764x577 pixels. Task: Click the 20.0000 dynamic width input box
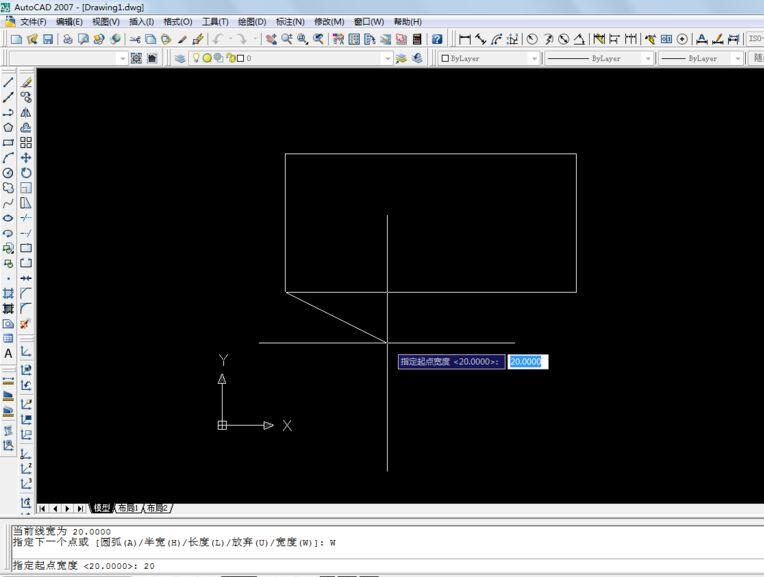(x=528, y=362)
